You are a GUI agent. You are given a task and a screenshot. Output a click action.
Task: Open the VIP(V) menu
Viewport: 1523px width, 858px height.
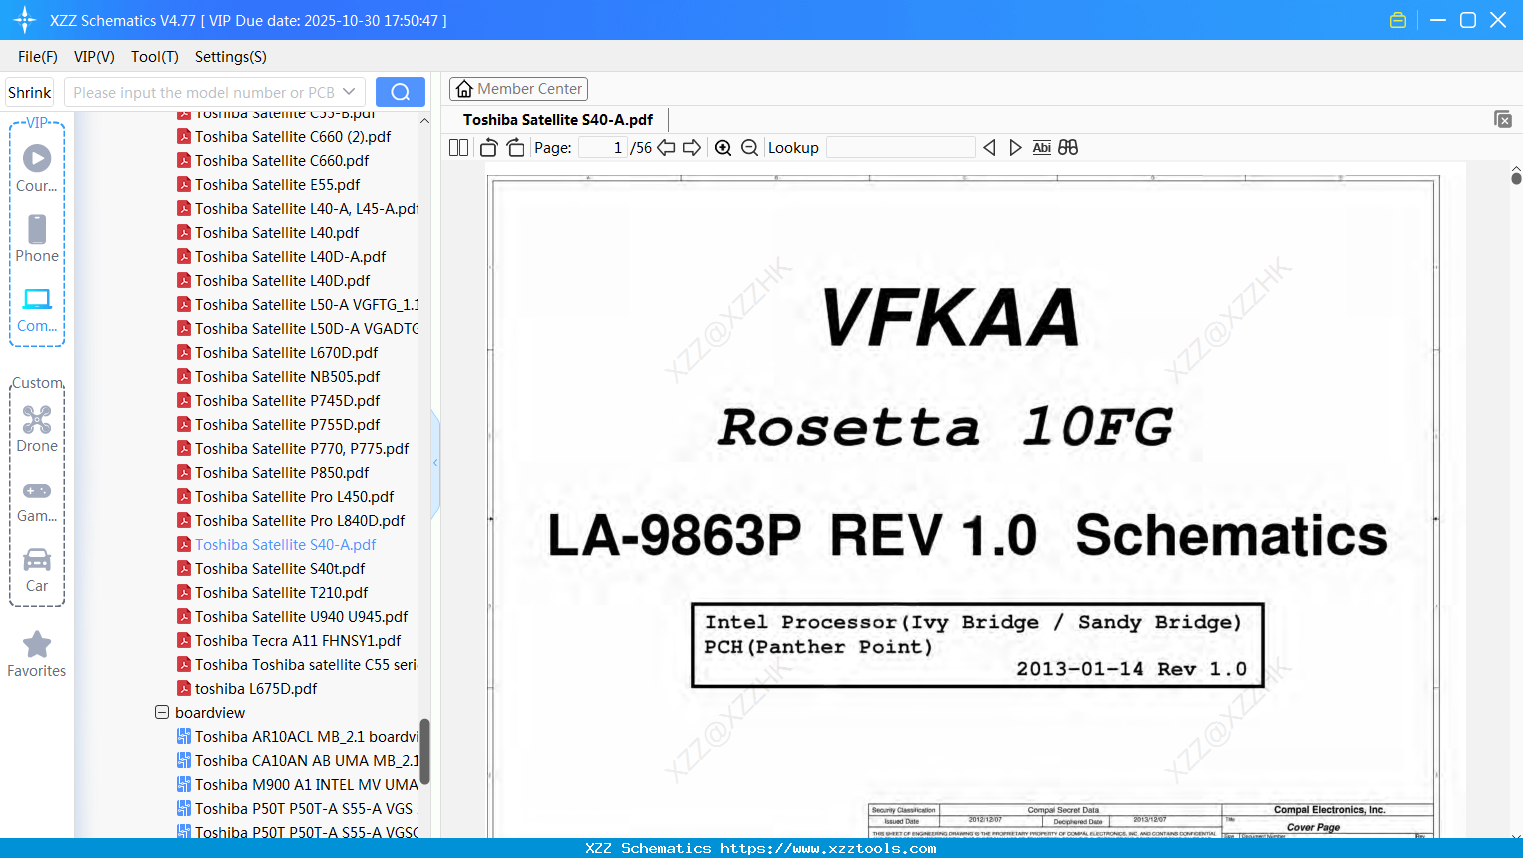pos(94,57)
